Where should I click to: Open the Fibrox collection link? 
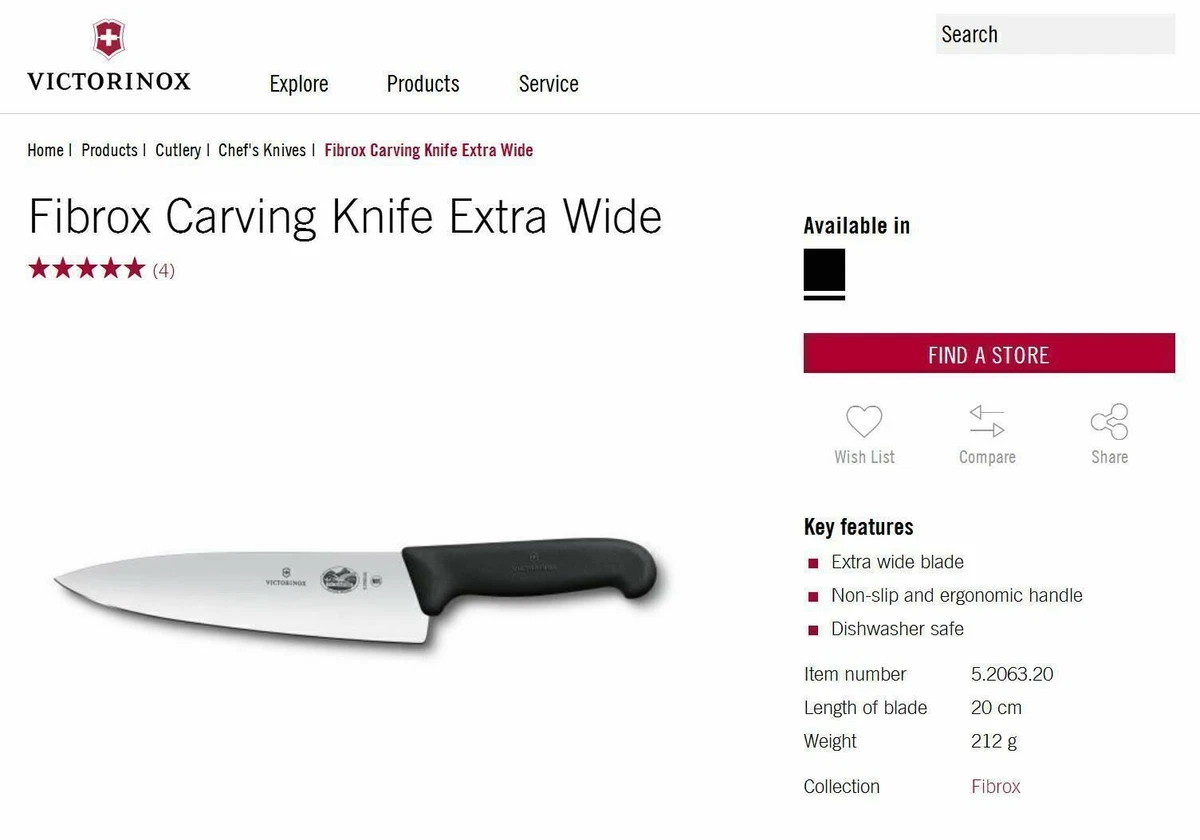pyautogui.click(x=996, y=787)
